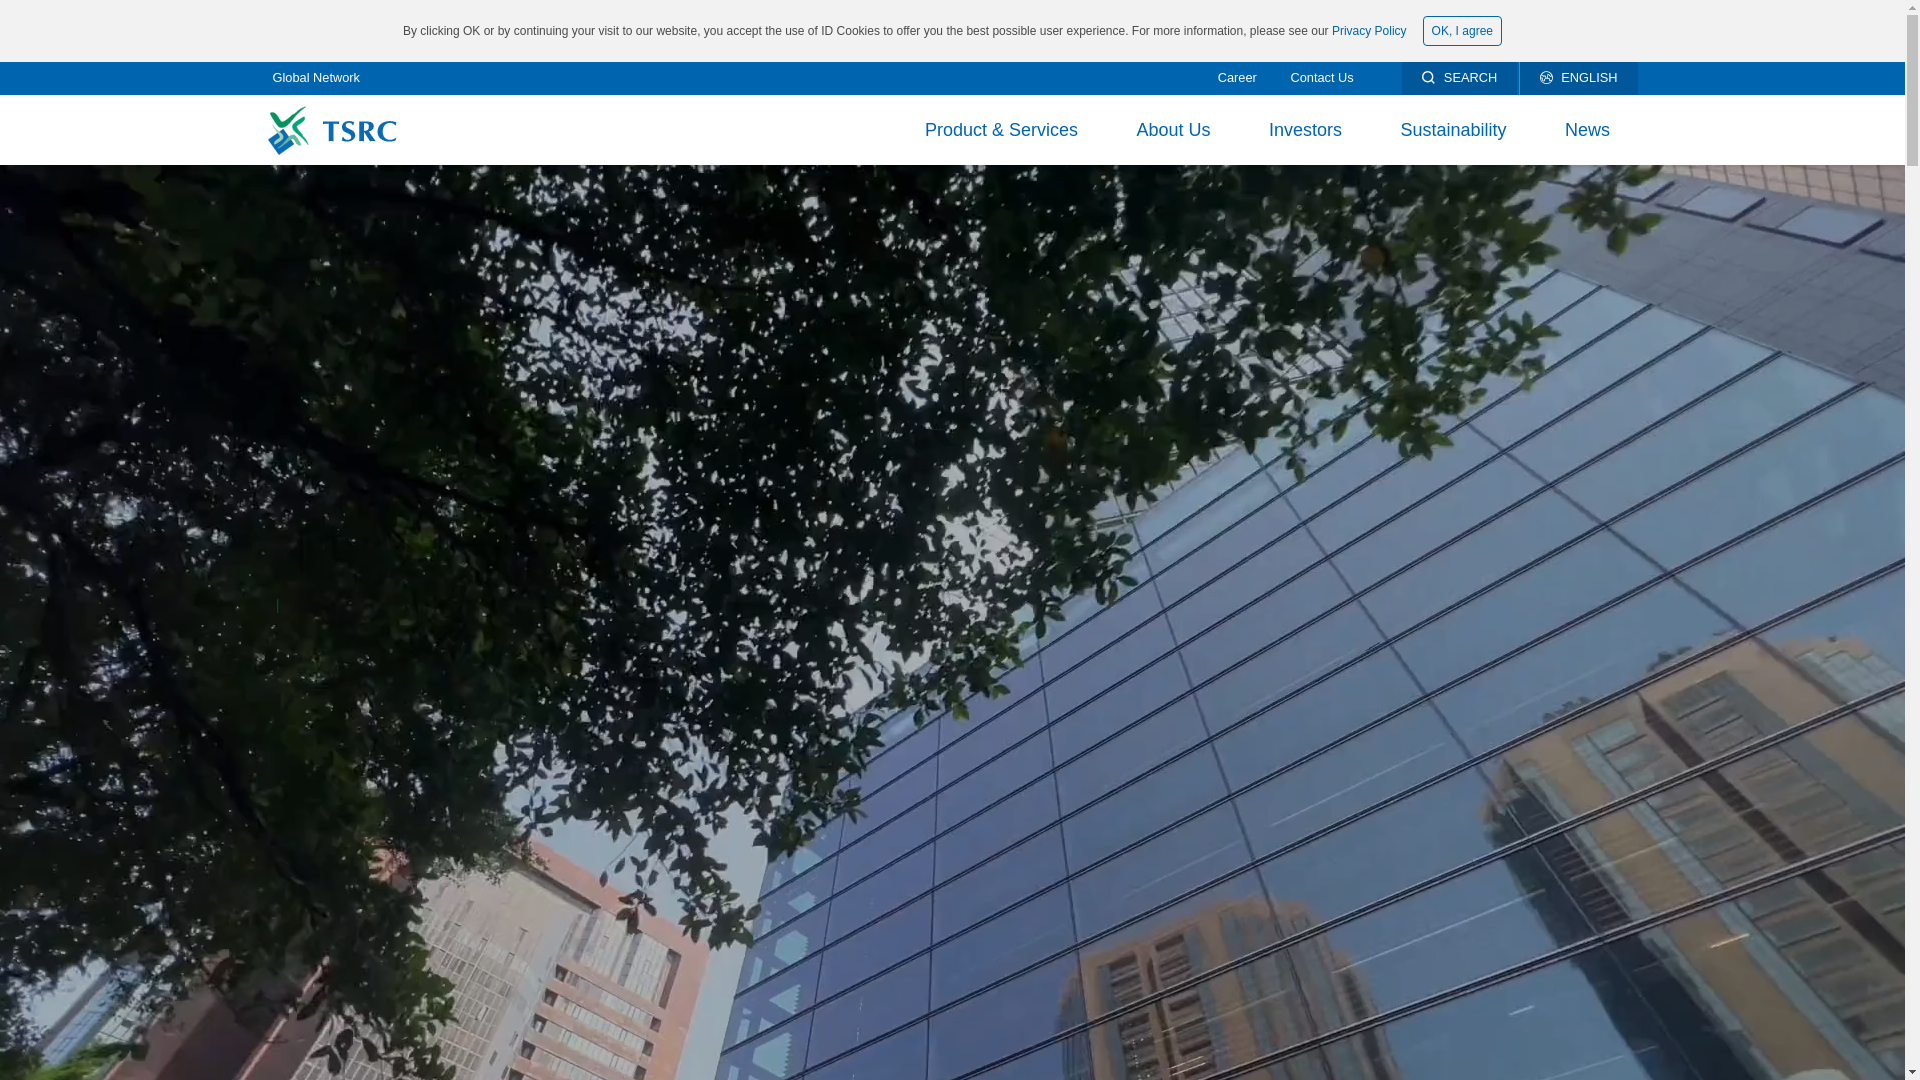Click the language globe icon
Image resolution: width=1920 pixels, height=1080 pixels.
click(1546, 78)
